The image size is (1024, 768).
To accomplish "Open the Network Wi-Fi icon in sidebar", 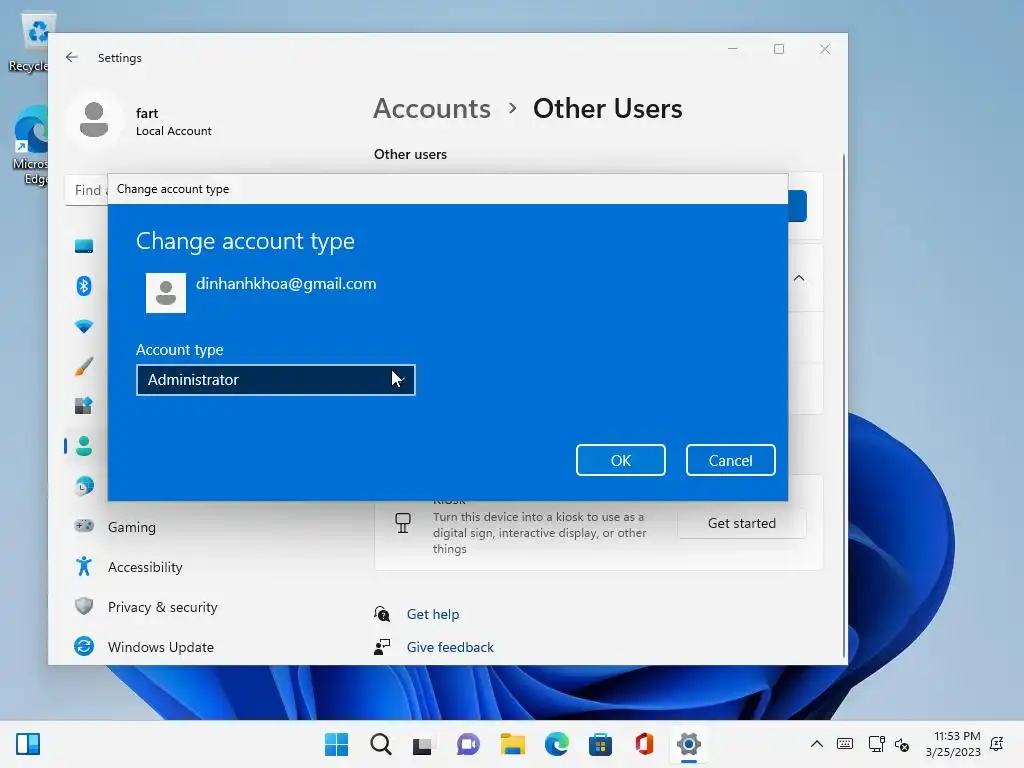I will click(84, 327).
